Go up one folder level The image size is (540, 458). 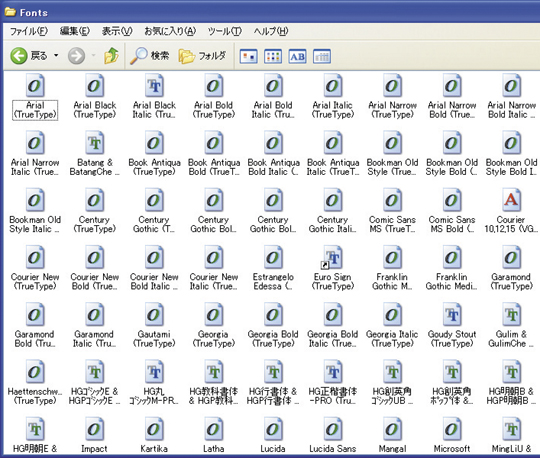tap(111, 56)
